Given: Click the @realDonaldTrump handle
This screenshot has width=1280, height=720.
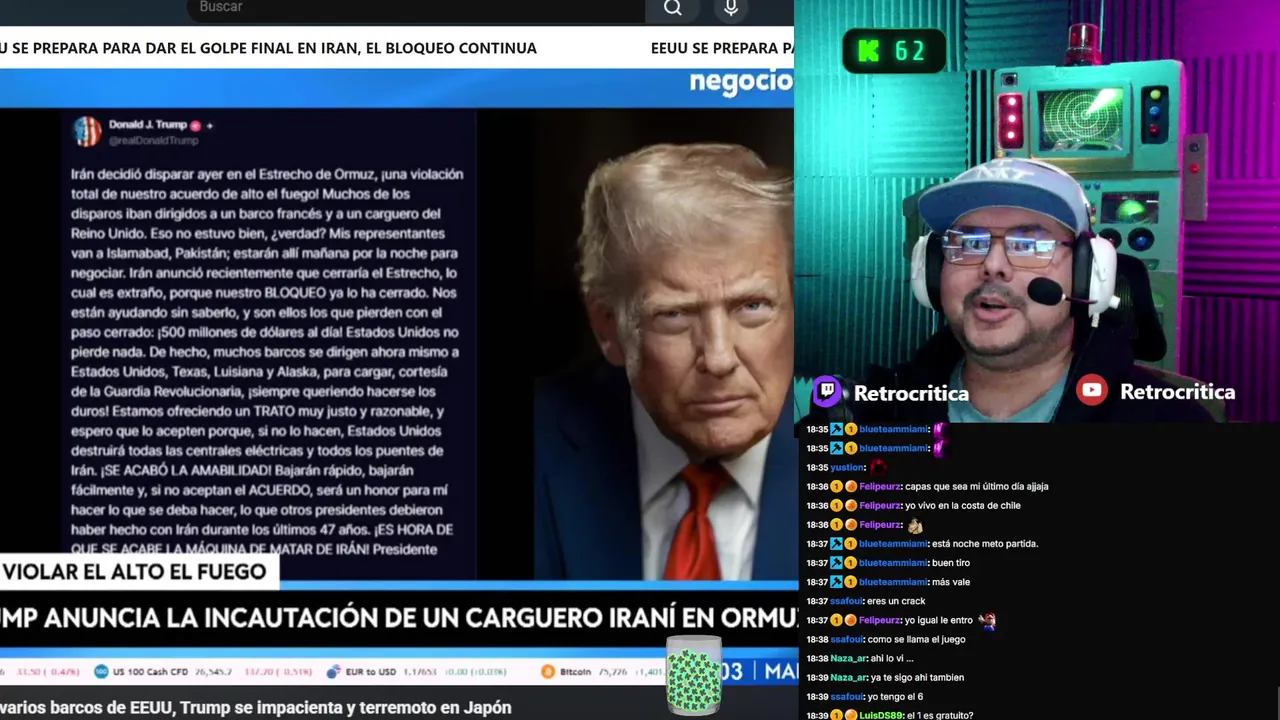Looking at the screenshot, I should [154, 141].
